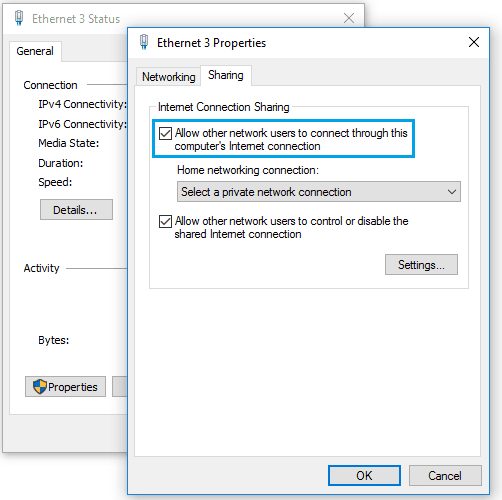Click the Ethernet 3 Properties adapter icon
Screen dimensions: 502x500
click(144, 42)
